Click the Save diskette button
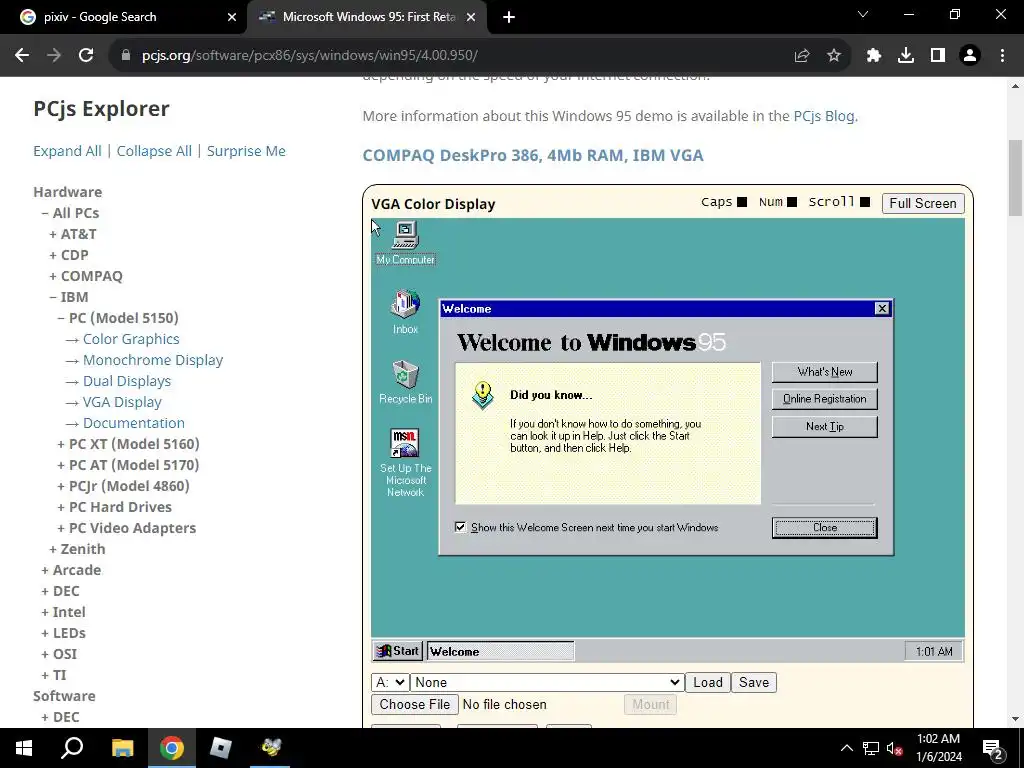The width and height of the screenshot is (1024, 768). tap(754, 682)
